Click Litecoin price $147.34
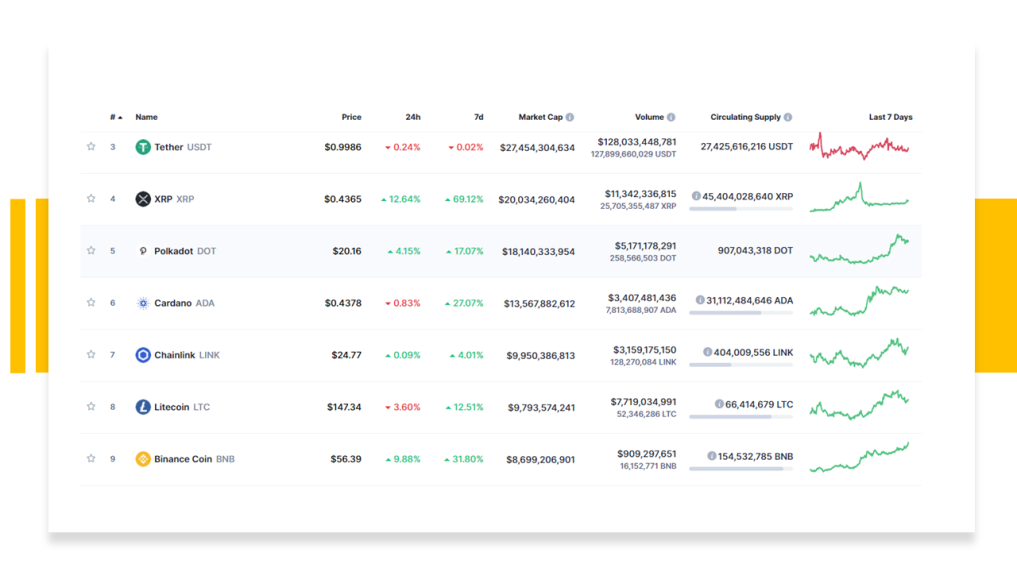 [x=344, y=407]
